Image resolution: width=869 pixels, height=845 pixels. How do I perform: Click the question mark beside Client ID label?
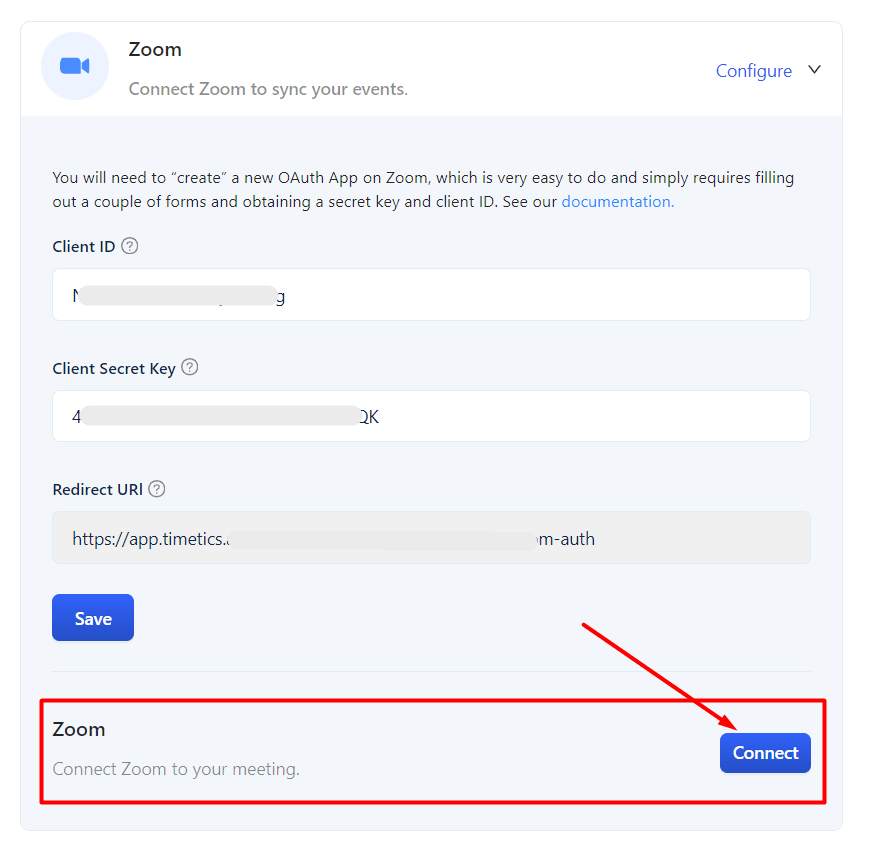130,246
